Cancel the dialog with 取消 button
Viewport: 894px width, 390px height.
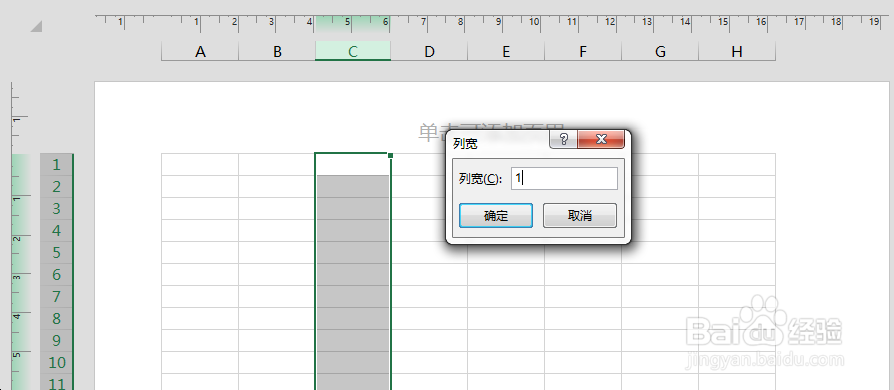click(x=580, y=216)
